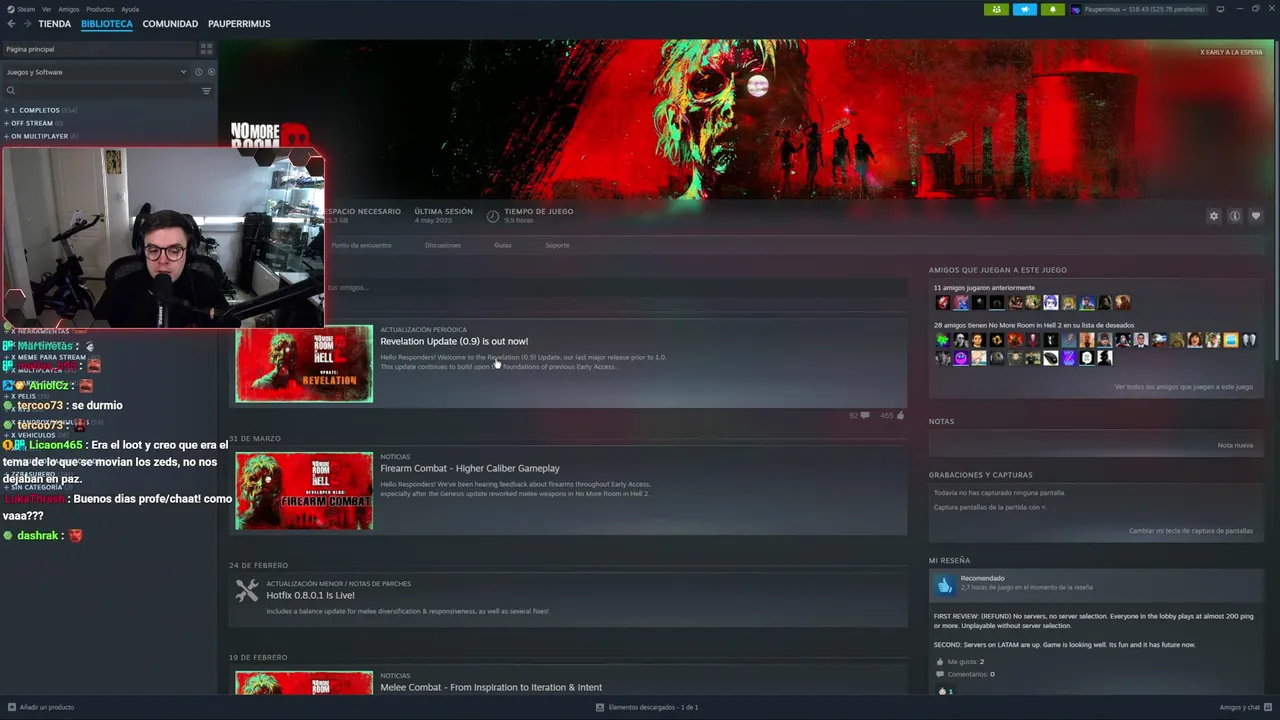Switch to the TIENDA section
Screen dimensions: 1280x720
click(x=54, y=24)
